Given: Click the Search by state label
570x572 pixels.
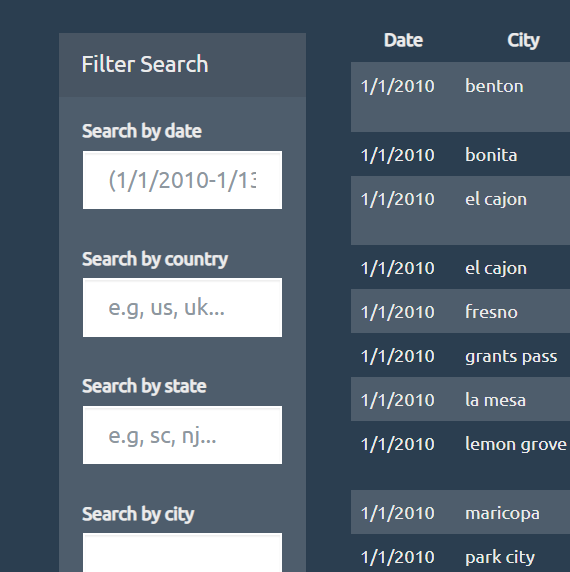Looking at the screenshot, I should [x=144, y=386].
